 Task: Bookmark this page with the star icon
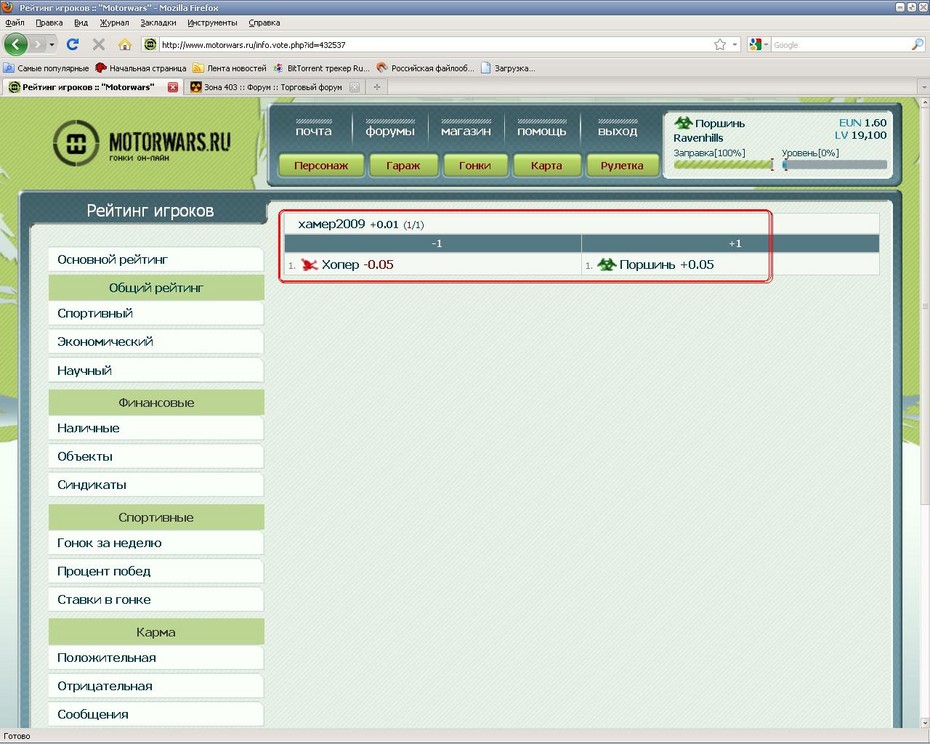coord(720,44)
